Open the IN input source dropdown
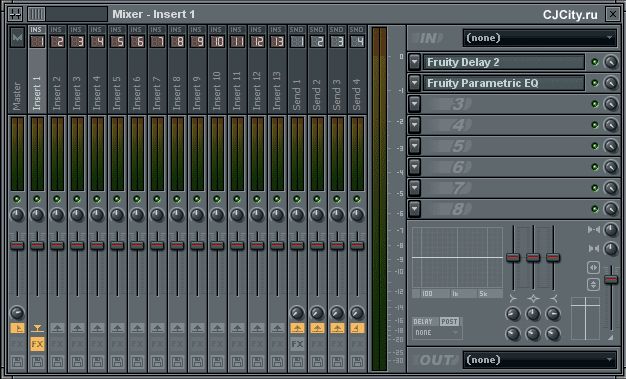The image size is (626, 379). 540,38
